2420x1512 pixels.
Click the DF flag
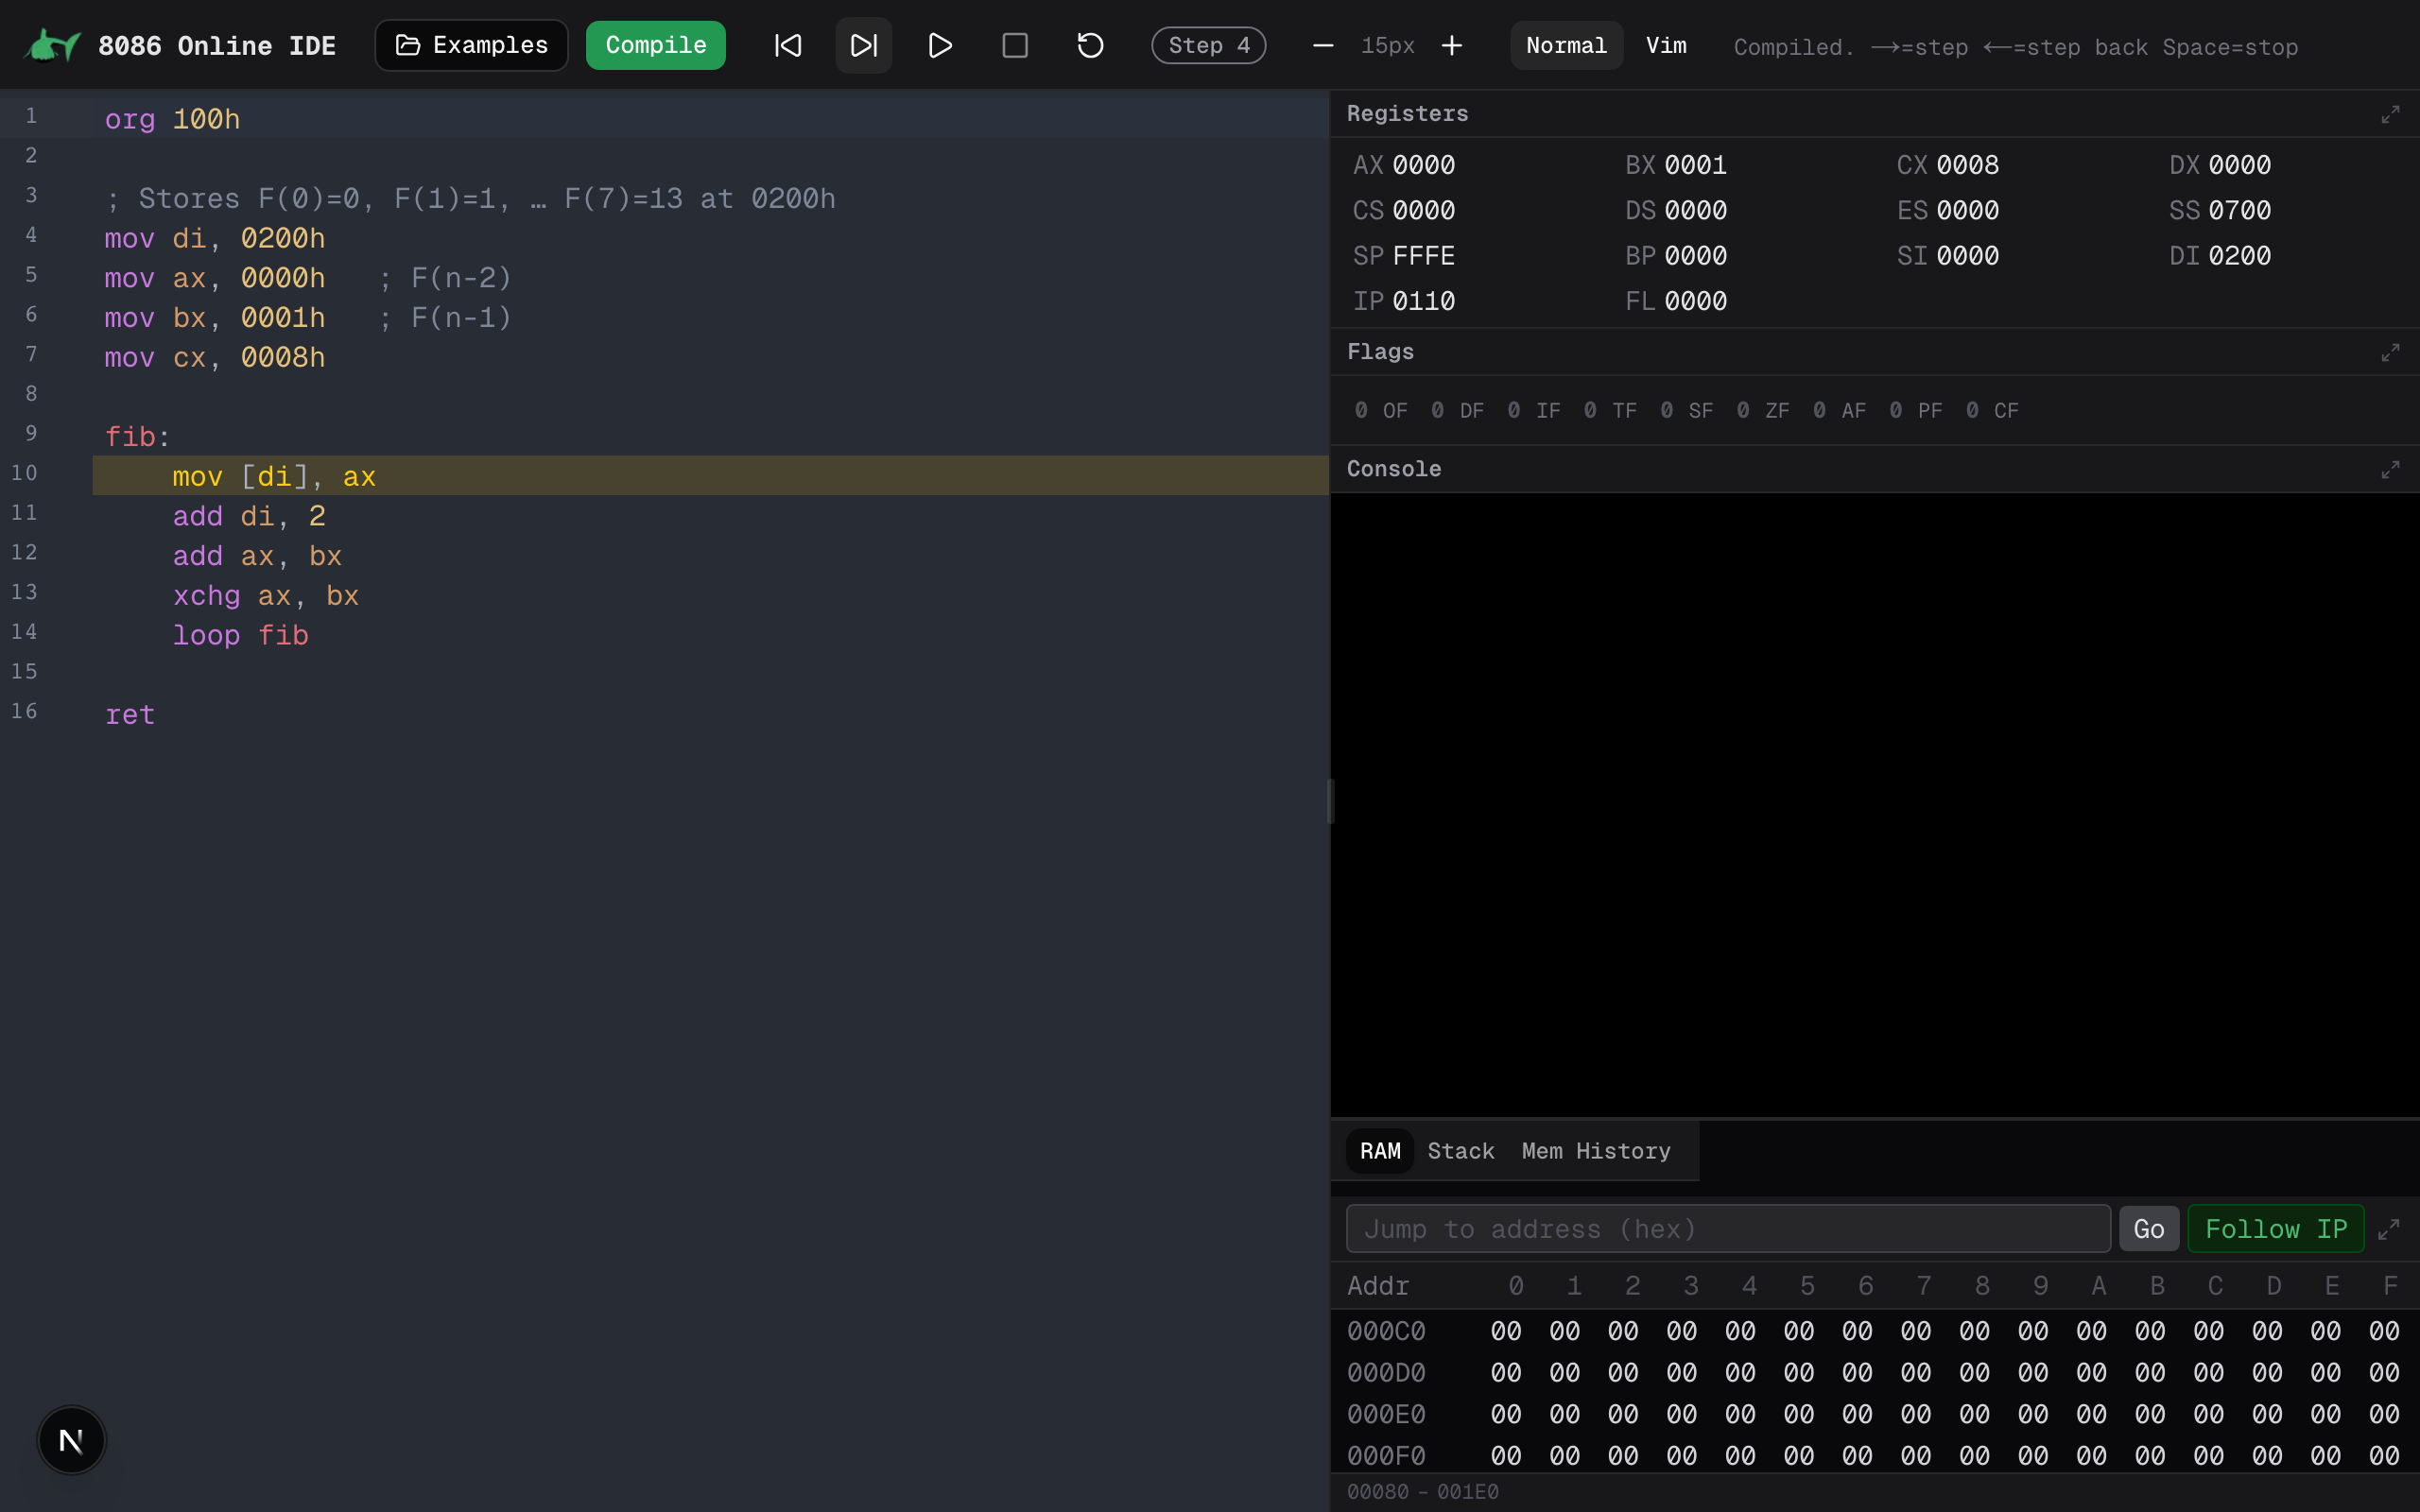[1457, 411]
